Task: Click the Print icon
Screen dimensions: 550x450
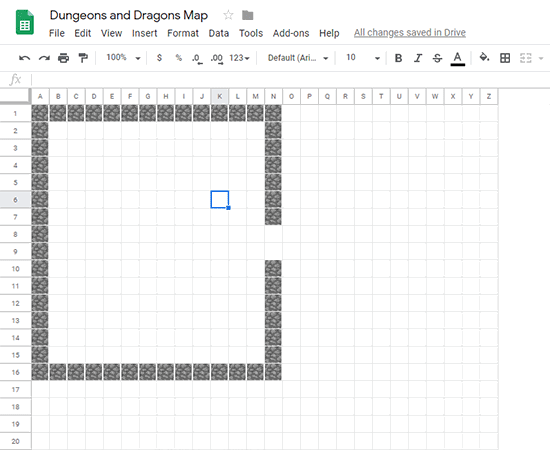Action: [x=63, y=58]
